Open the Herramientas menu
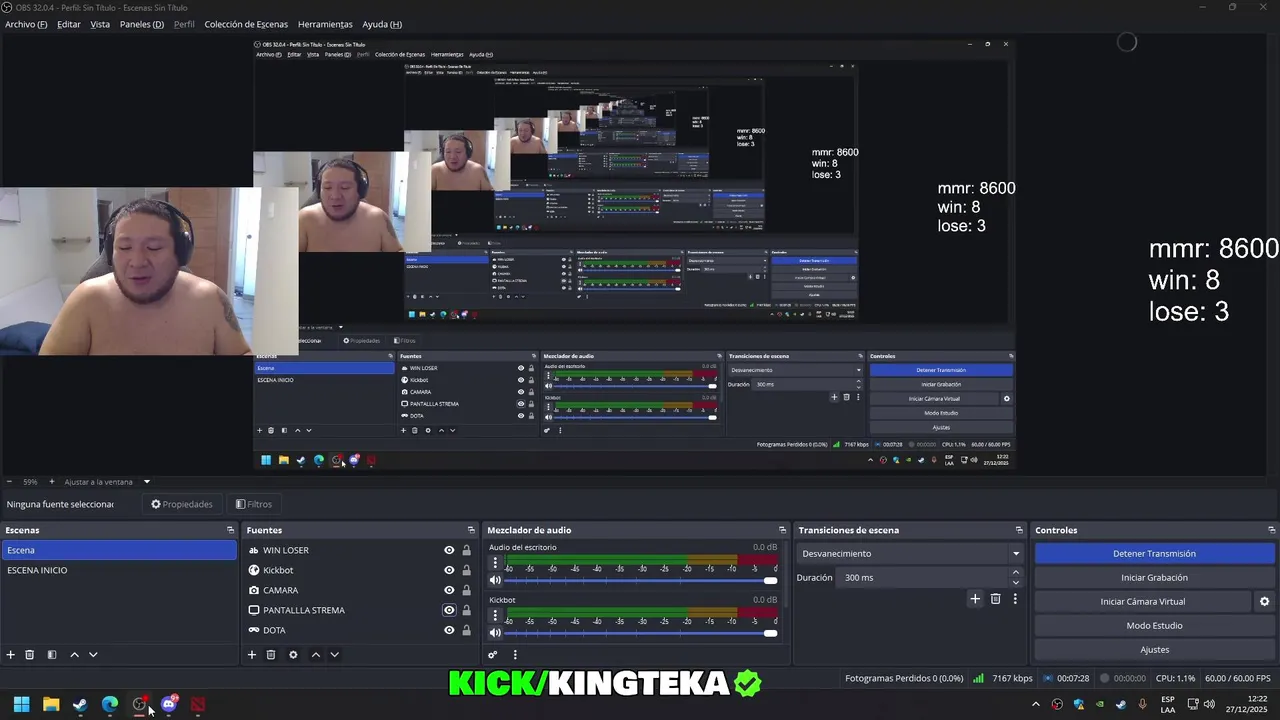 coord(325,24)
